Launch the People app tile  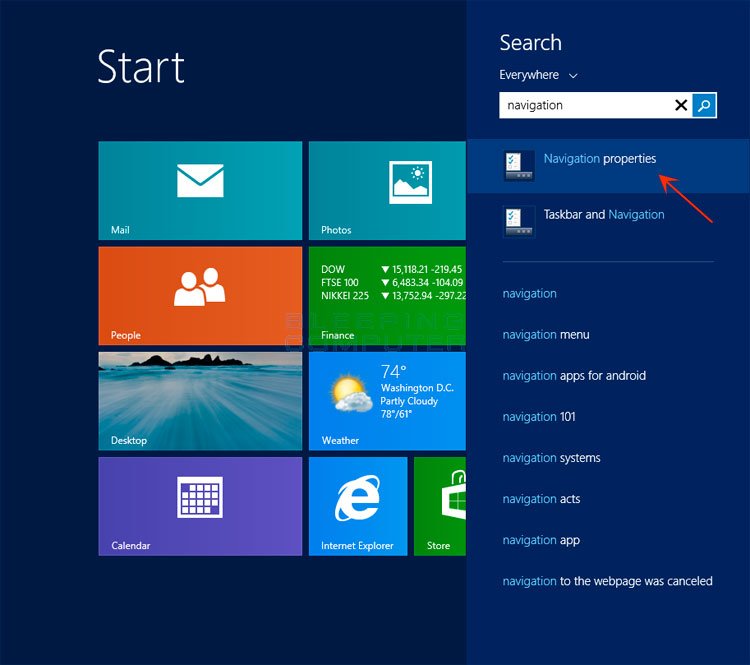[x=200, y=295]
